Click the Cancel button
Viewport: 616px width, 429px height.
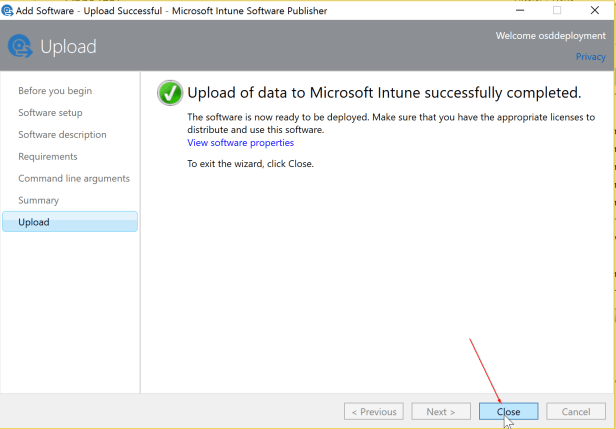(576, 411)
